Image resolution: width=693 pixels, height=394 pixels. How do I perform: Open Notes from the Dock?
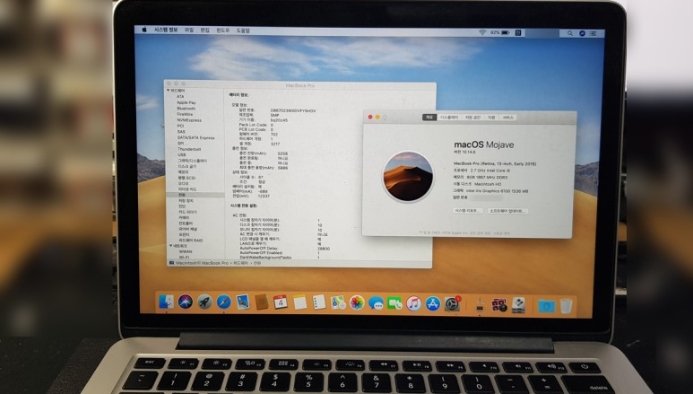pos(300,303)
